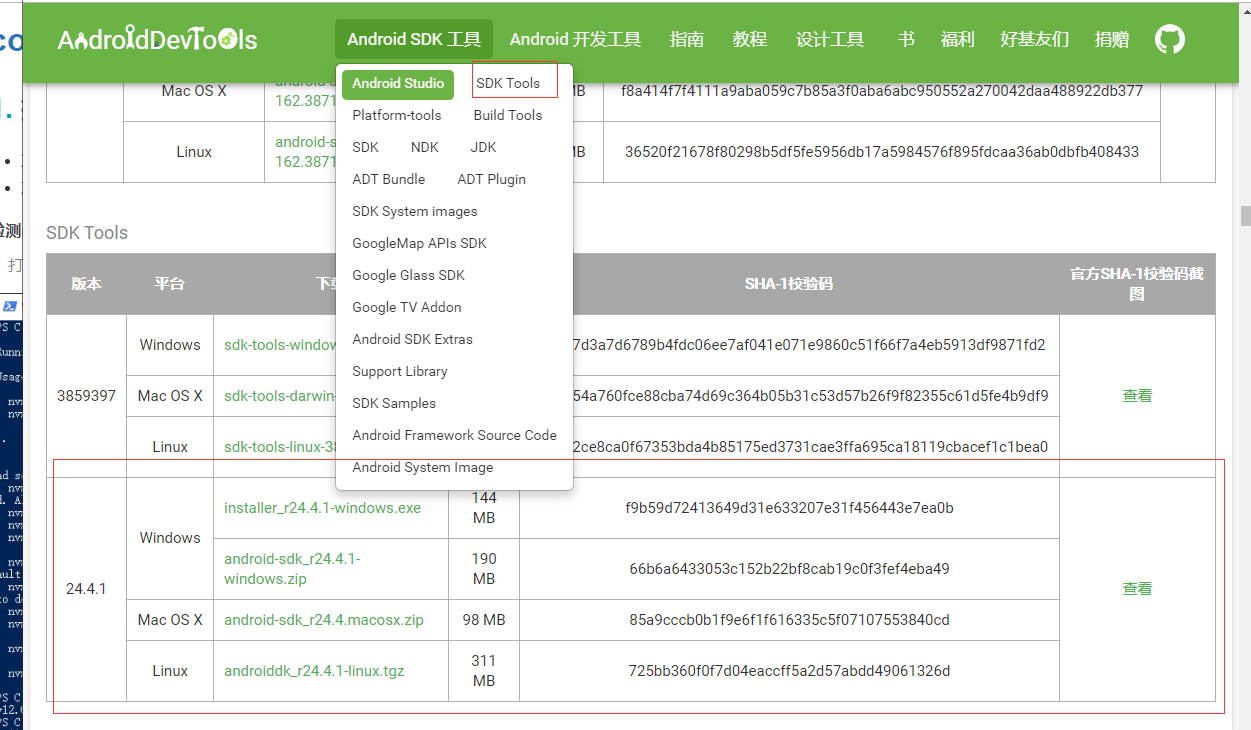Select SDK System images menu entry
1251x730 pixels.
pos(415,212)
